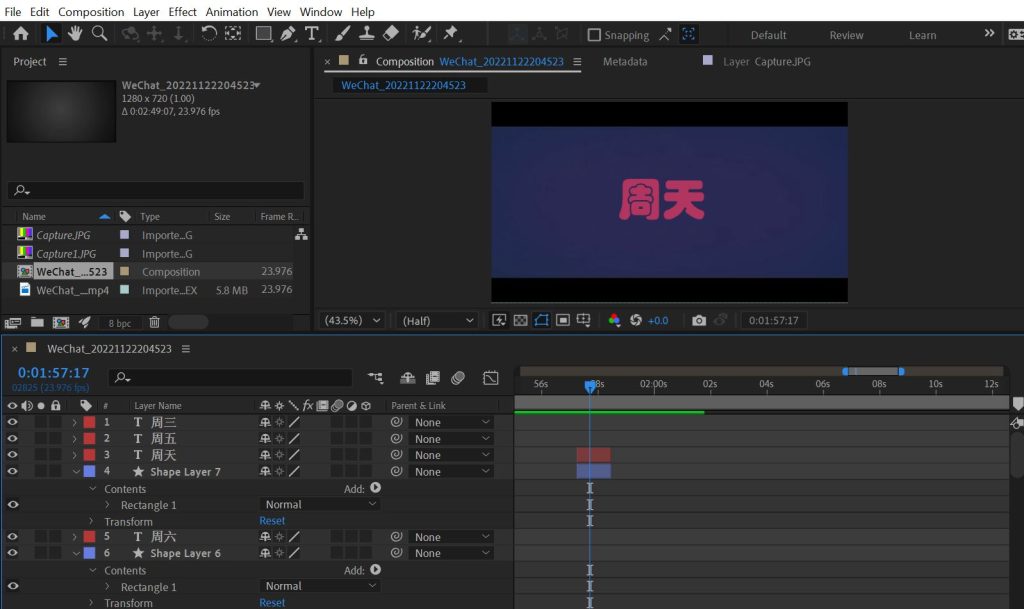Click Reset for Shape Layer 7 Transform
Viewport: 1024px width, 609px height.
272,521
